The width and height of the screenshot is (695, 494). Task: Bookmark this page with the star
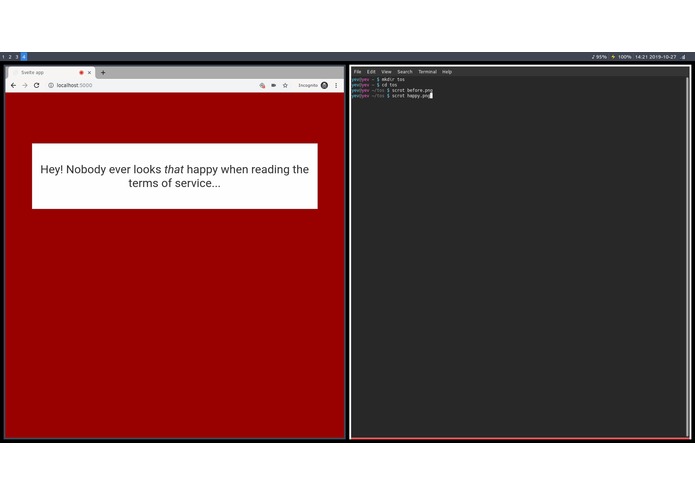(285, 86)
